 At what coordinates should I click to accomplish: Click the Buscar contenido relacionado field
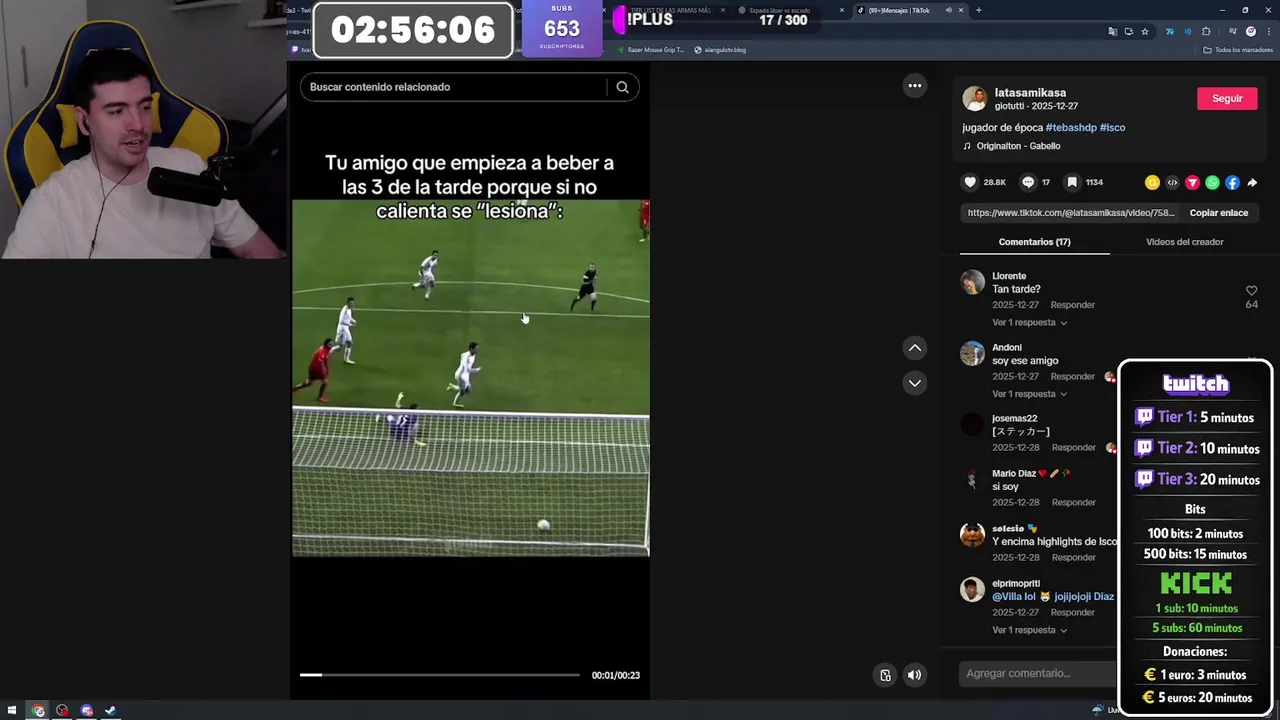click(x=456, y=87)
